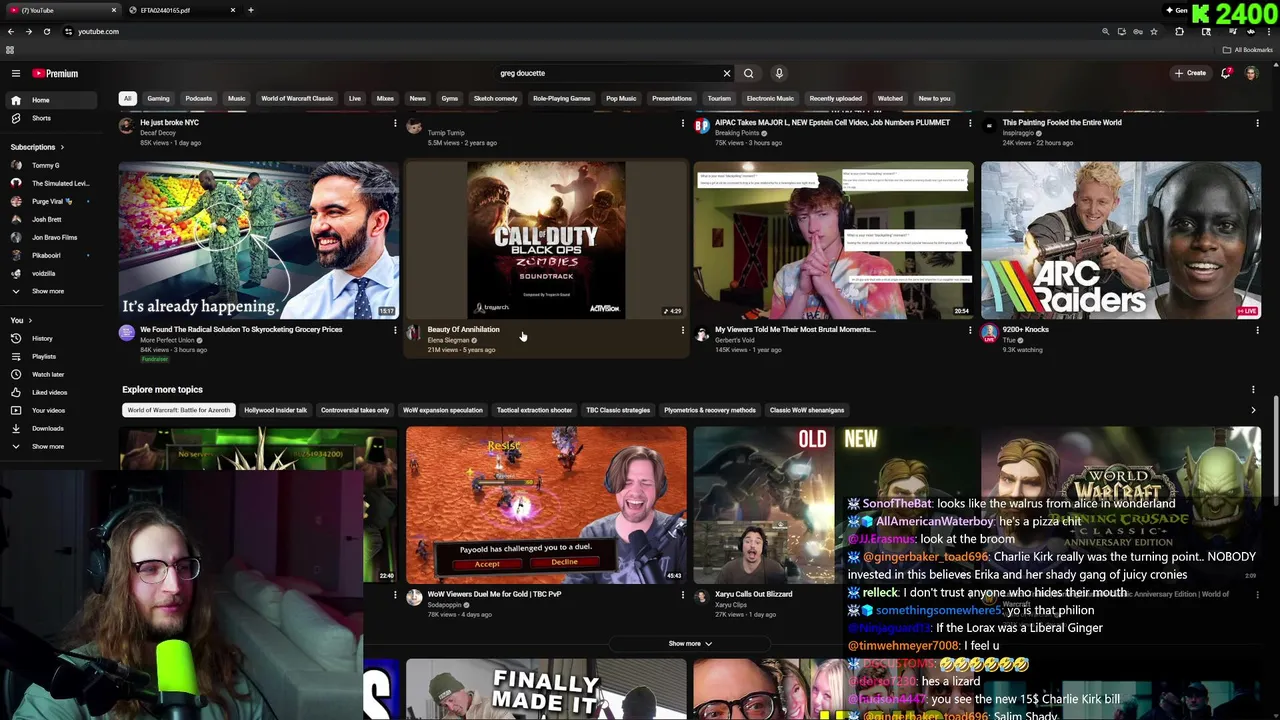Expand Show more below Explore topics videos
This screenshot has height=720, width=1280.
(x=690, y=643)
